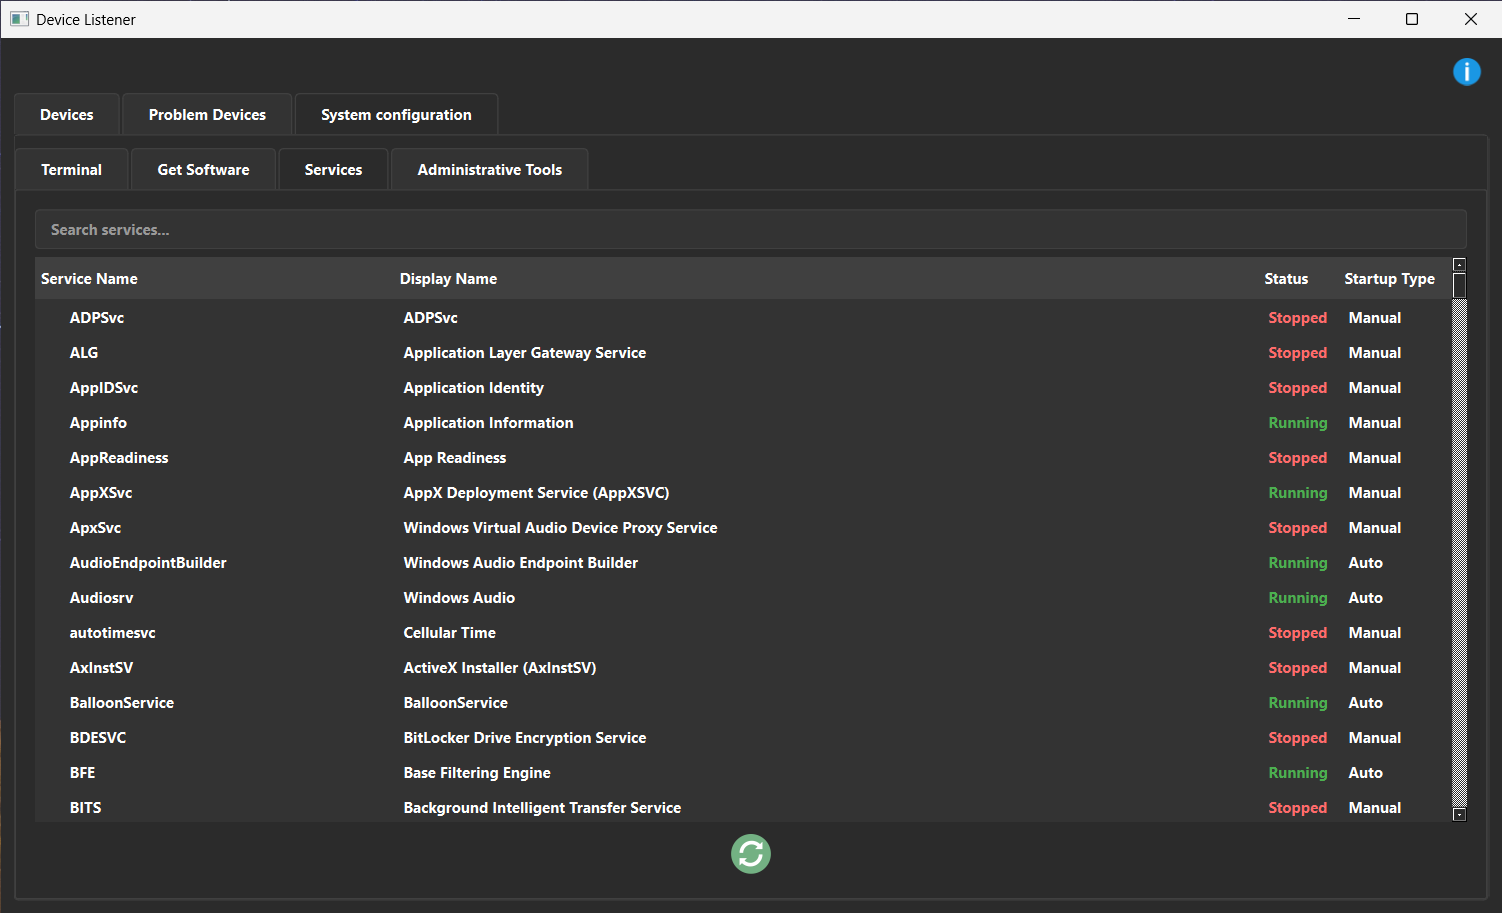Select the System configuration tab
The image size is (1502, 913).
[x=396, y=115]
